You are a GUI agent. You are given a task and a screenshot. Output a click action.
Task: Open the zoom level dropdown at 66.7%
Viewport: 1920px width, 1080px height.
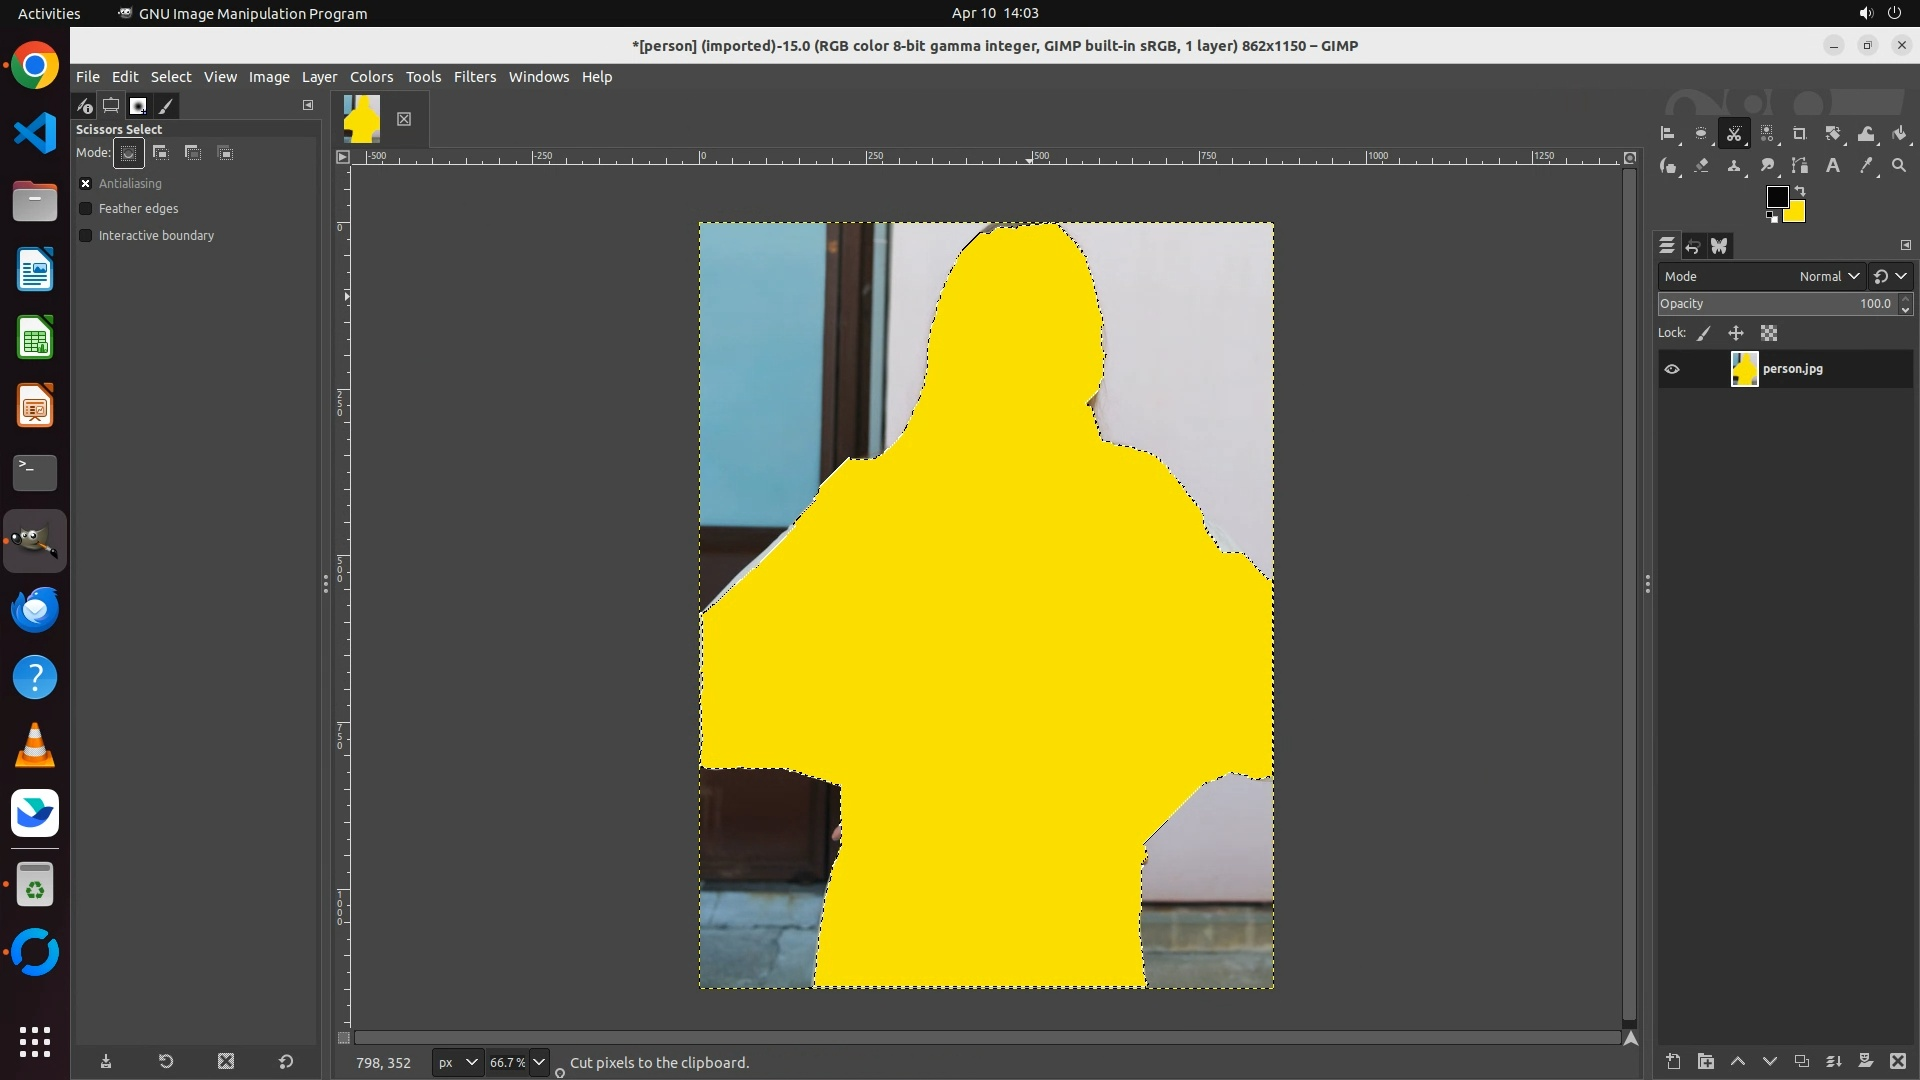[x=539, y=1062]
